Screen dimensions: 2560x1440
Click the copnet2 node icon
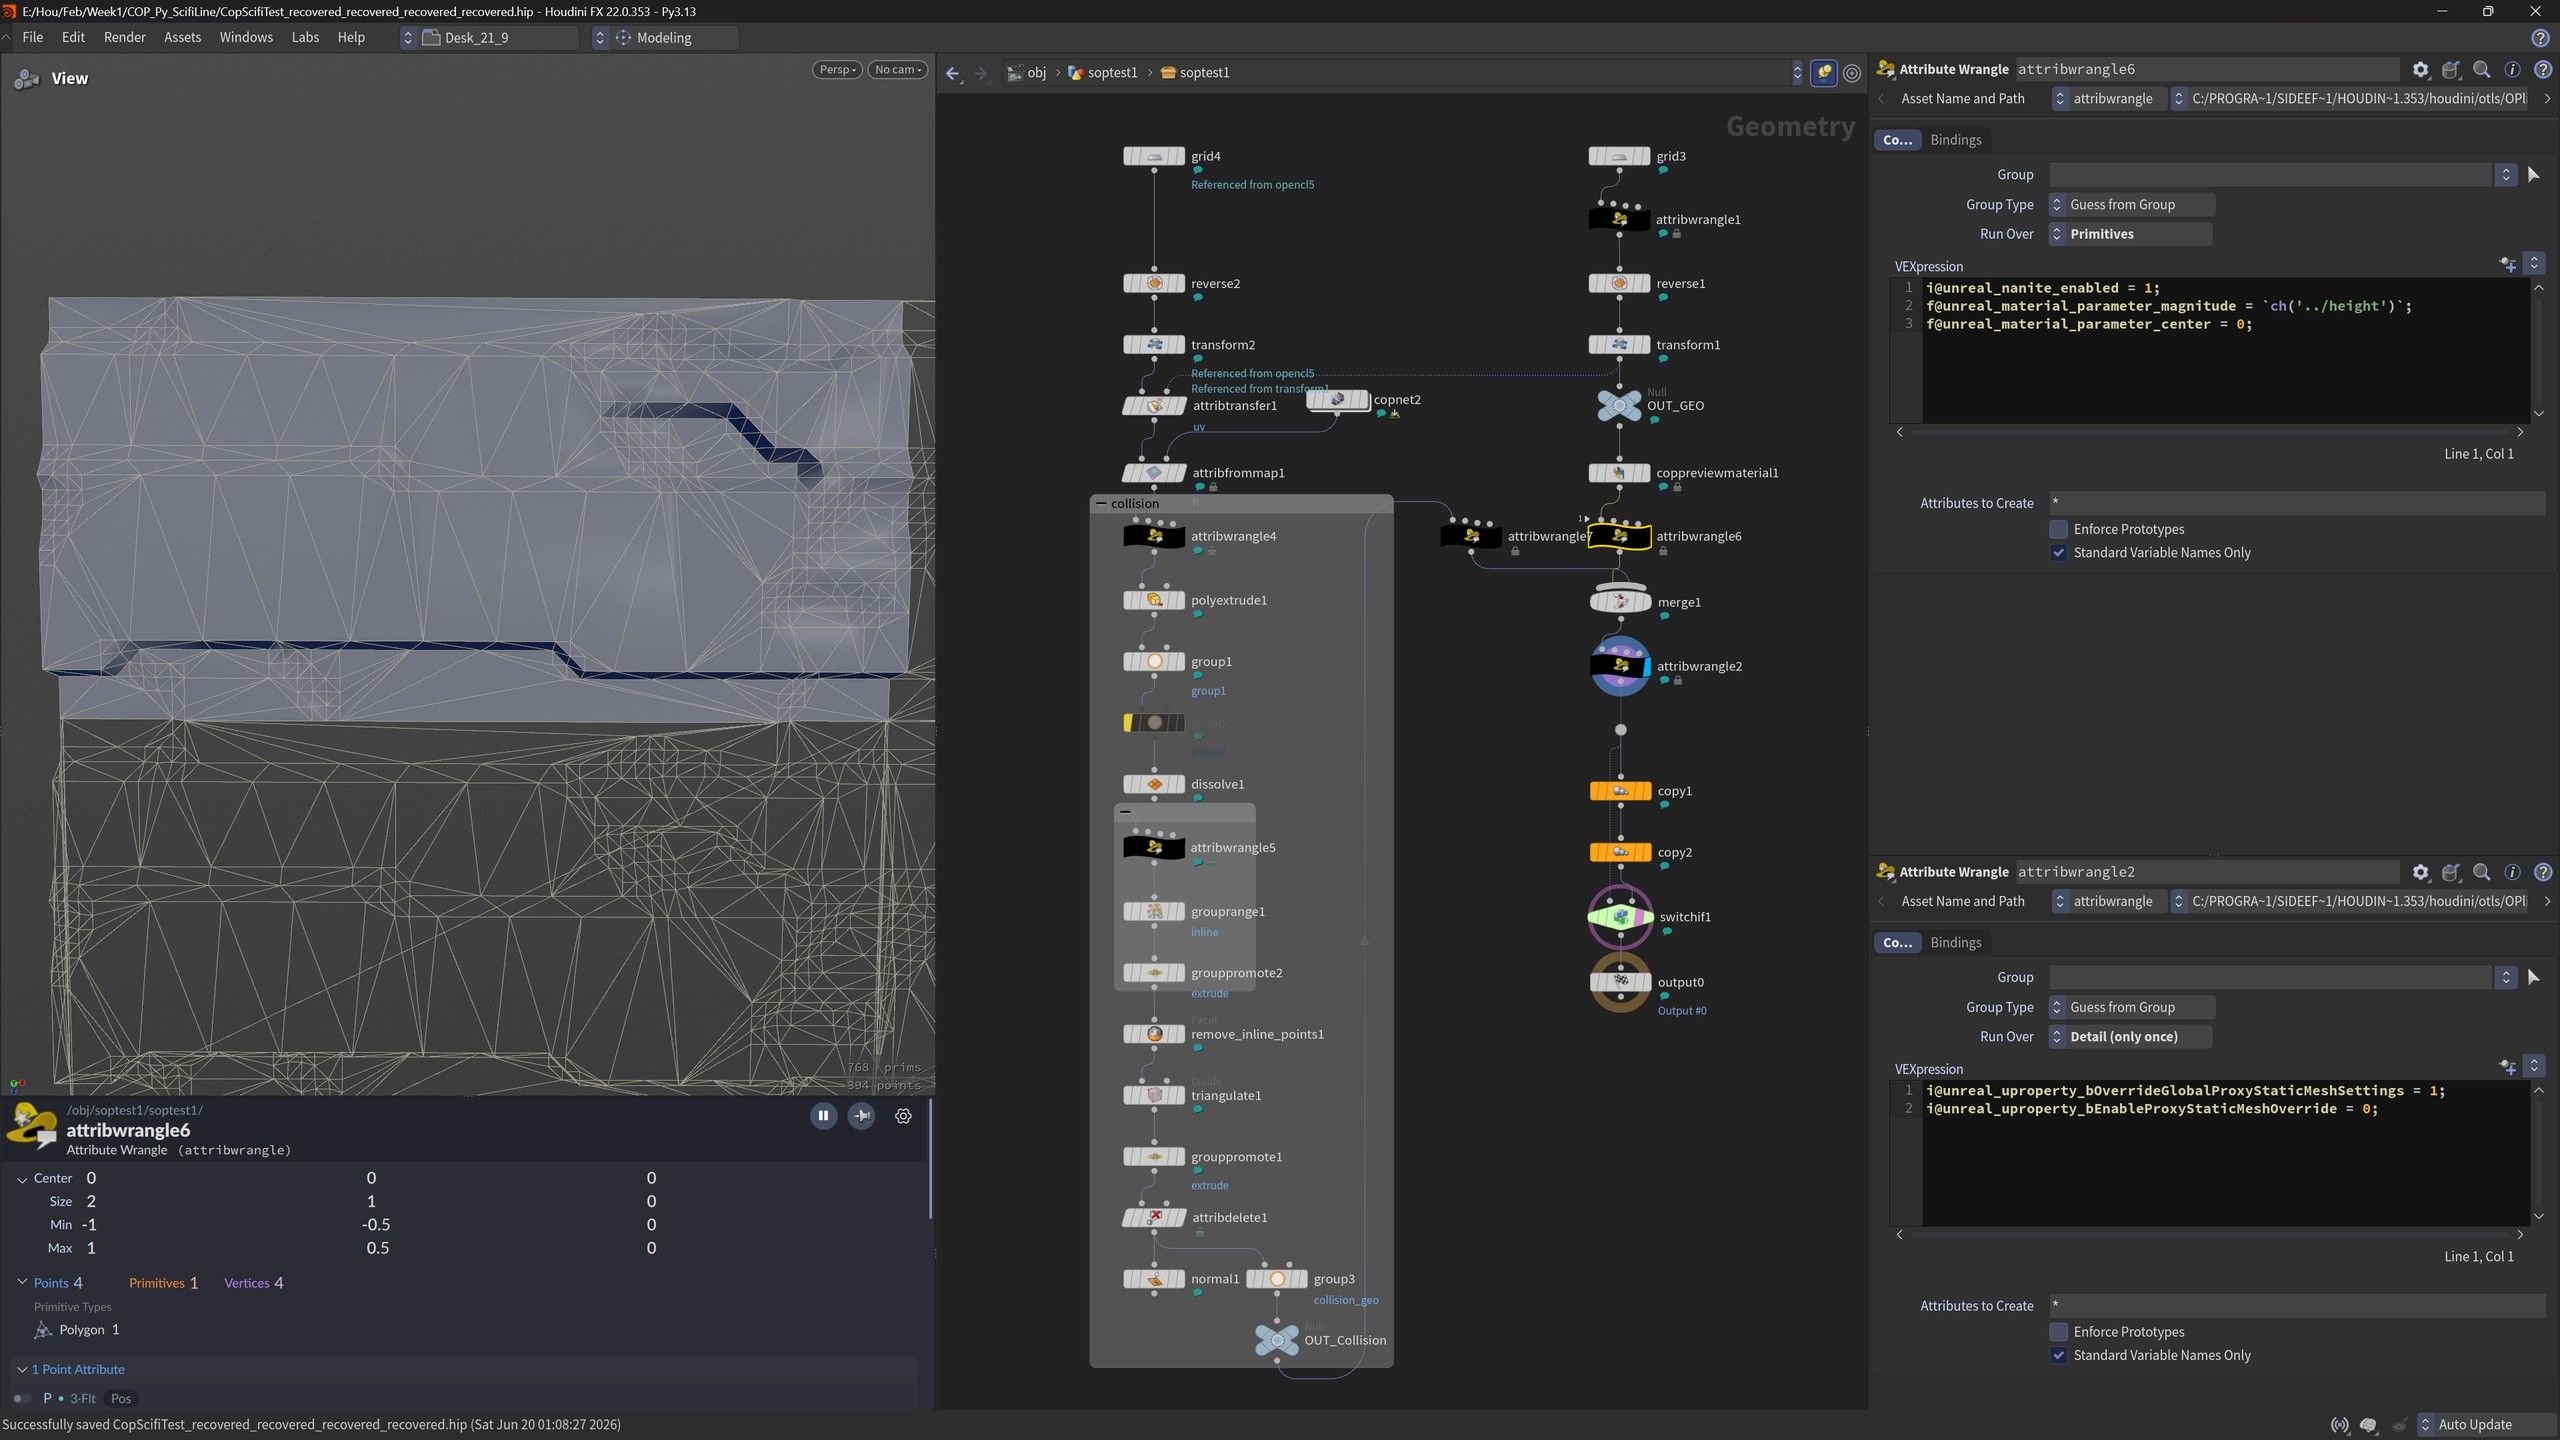(x=1338, y=400)
